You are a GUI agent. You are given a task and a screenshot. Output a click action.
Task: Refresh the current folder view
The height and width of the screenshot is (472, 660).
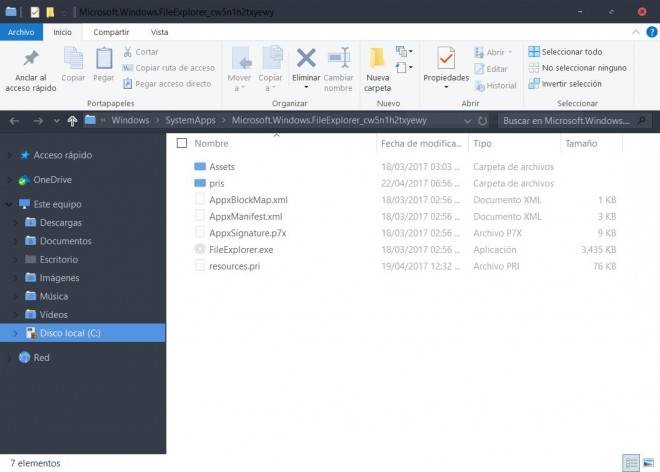pyautogui.click(x=482, y=121)
